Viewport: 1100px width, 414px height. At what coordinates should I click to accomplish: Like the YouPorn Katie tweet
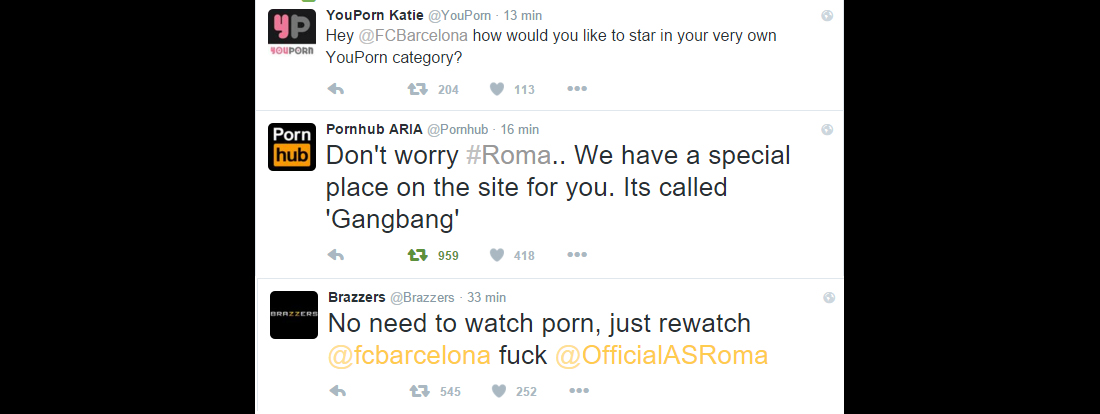click(x=497, y=89)
